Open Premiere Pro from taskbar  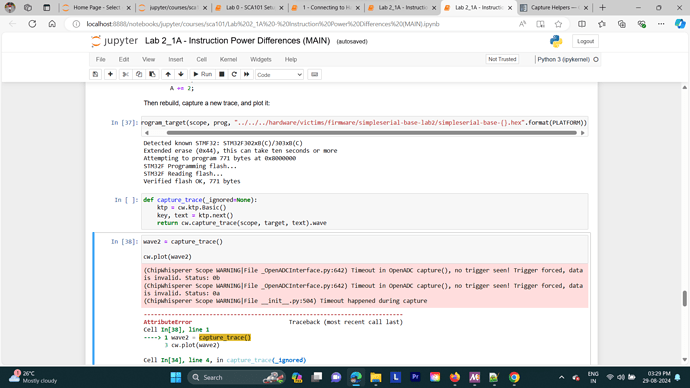[x=415, y=377]
